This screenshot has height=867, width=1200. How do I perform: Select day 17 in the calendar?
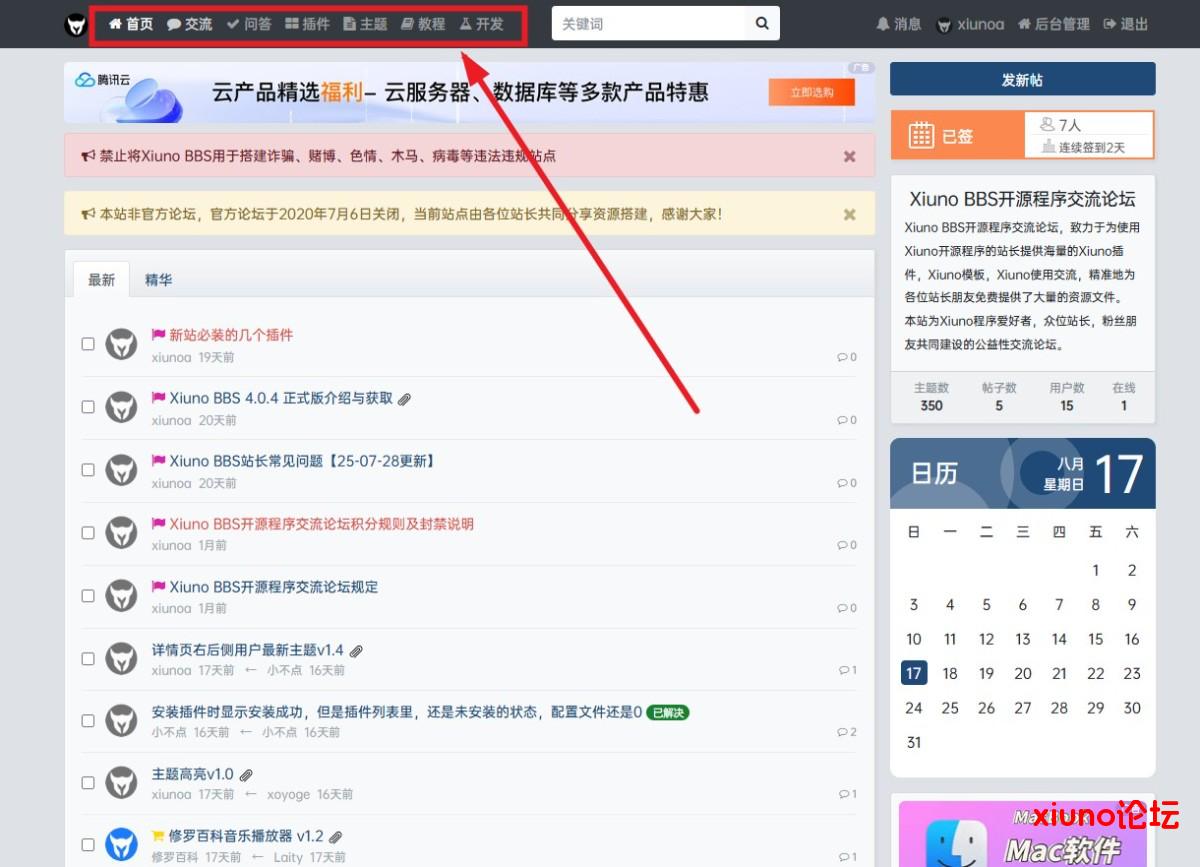pos(914,673)
